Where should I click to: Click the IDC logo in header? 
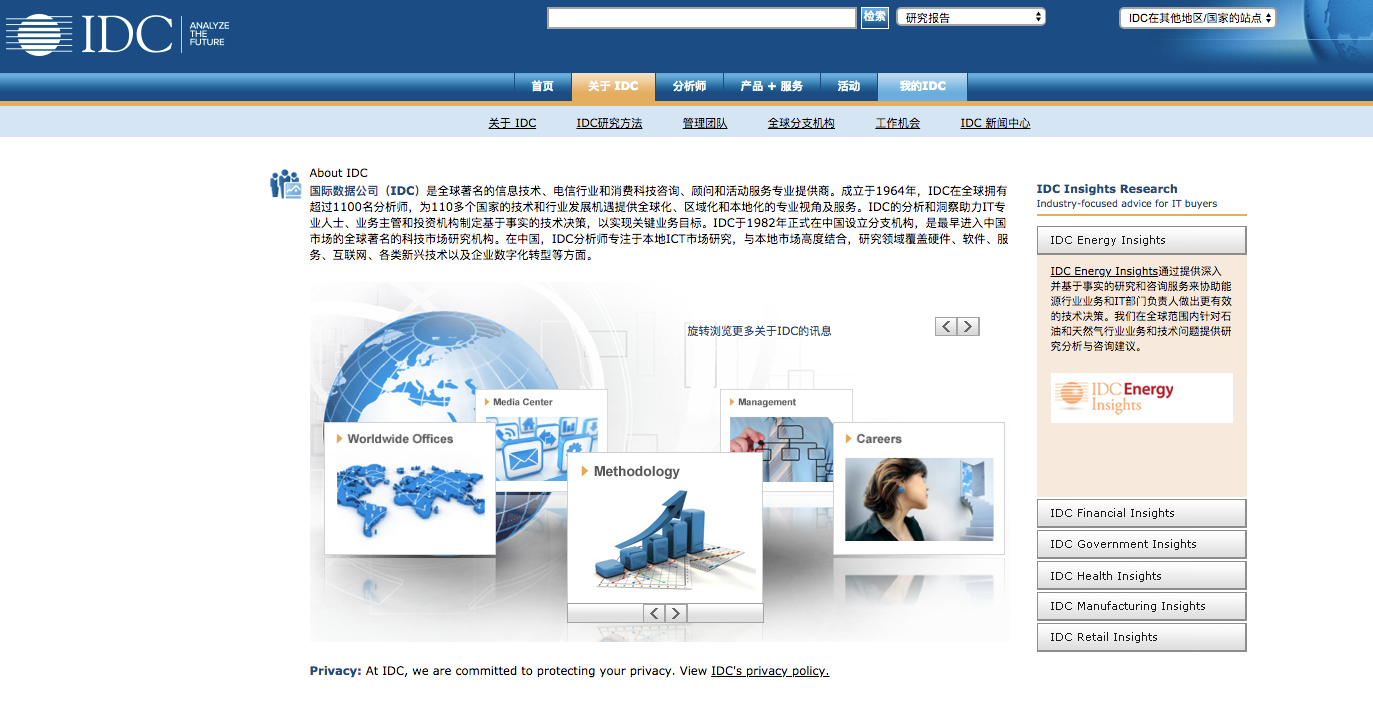[90, 34]
